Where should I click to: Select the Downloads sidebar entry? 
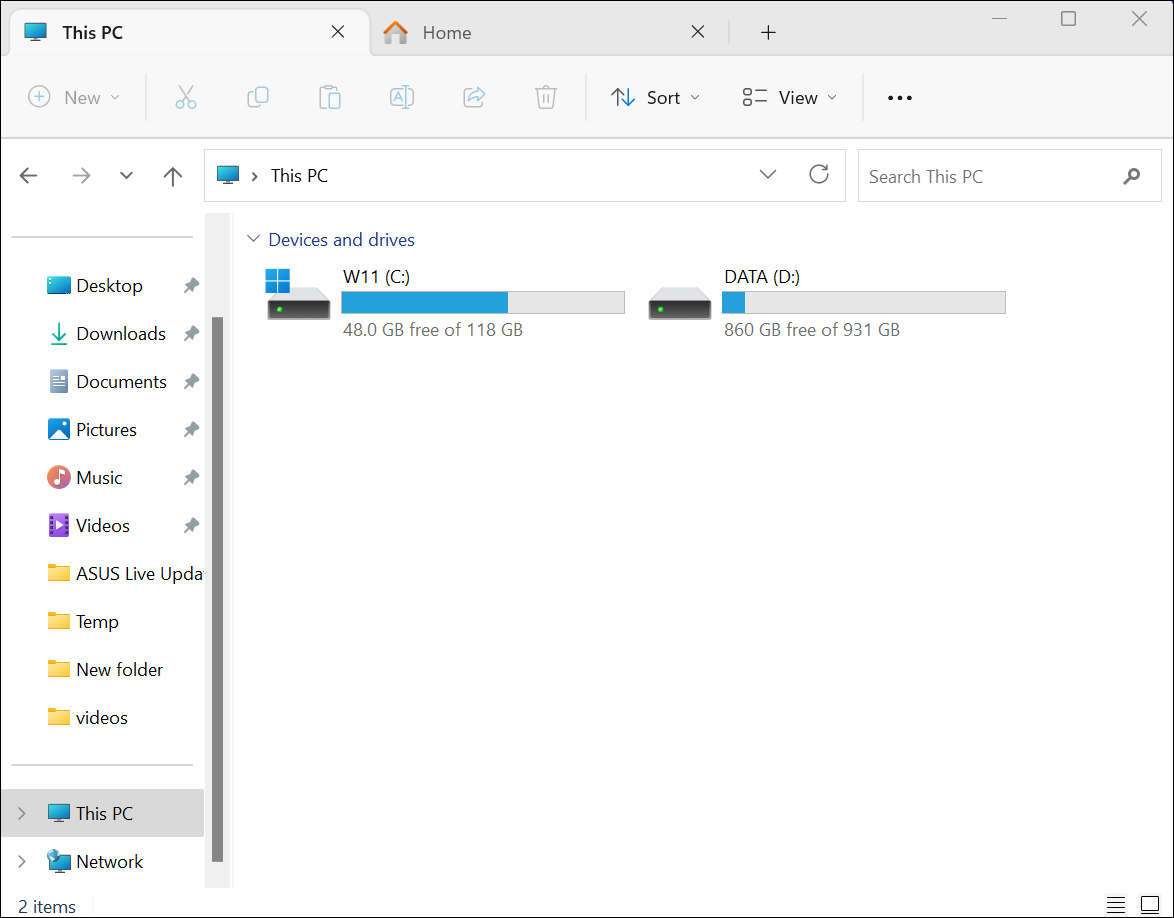tap(120, 333)
